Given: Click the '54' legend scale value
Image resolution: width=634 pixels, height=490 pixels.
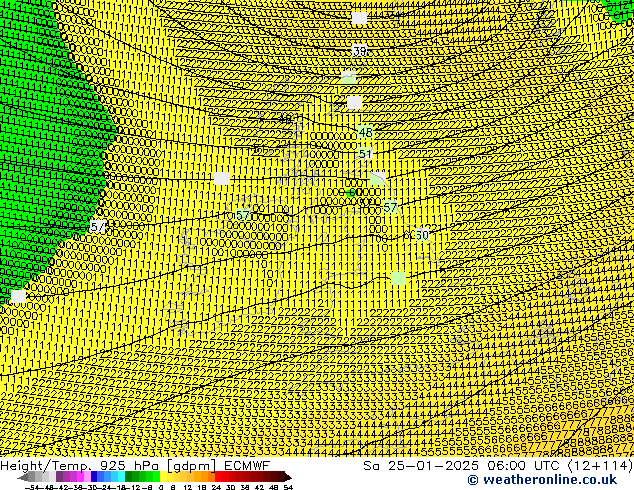Looking at the screenshot, I should pyautogui.click(x=287, y=488).
